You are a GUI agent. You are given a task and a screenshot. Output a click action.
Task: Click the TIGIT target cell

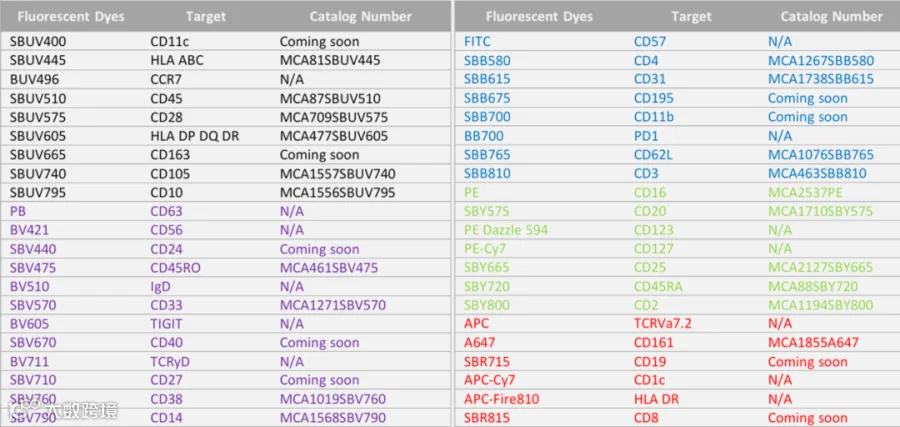pos(166,324)
